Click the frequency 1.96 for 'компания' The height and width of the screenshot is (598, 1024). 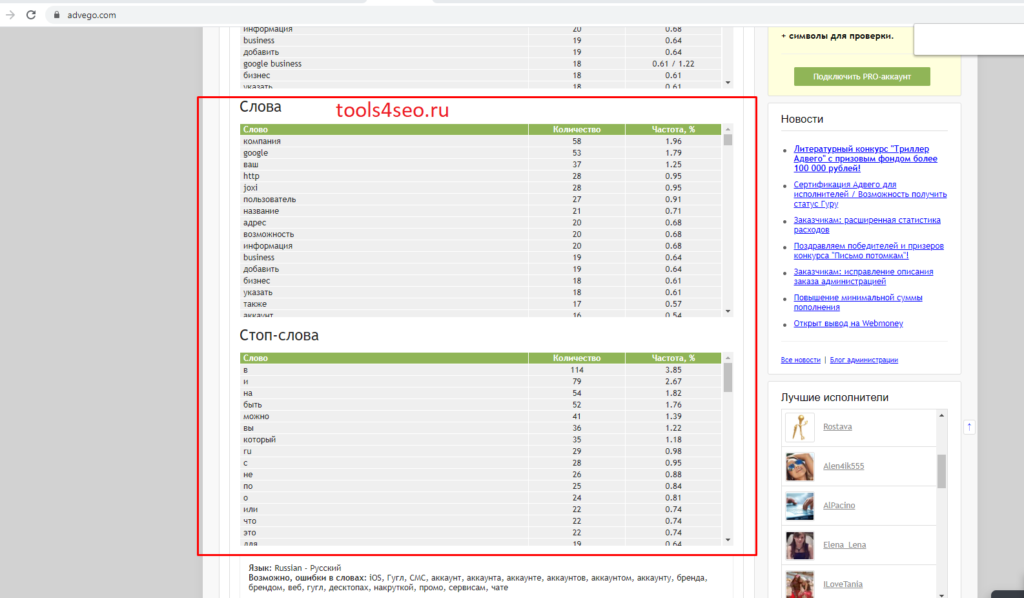point(673,141)
